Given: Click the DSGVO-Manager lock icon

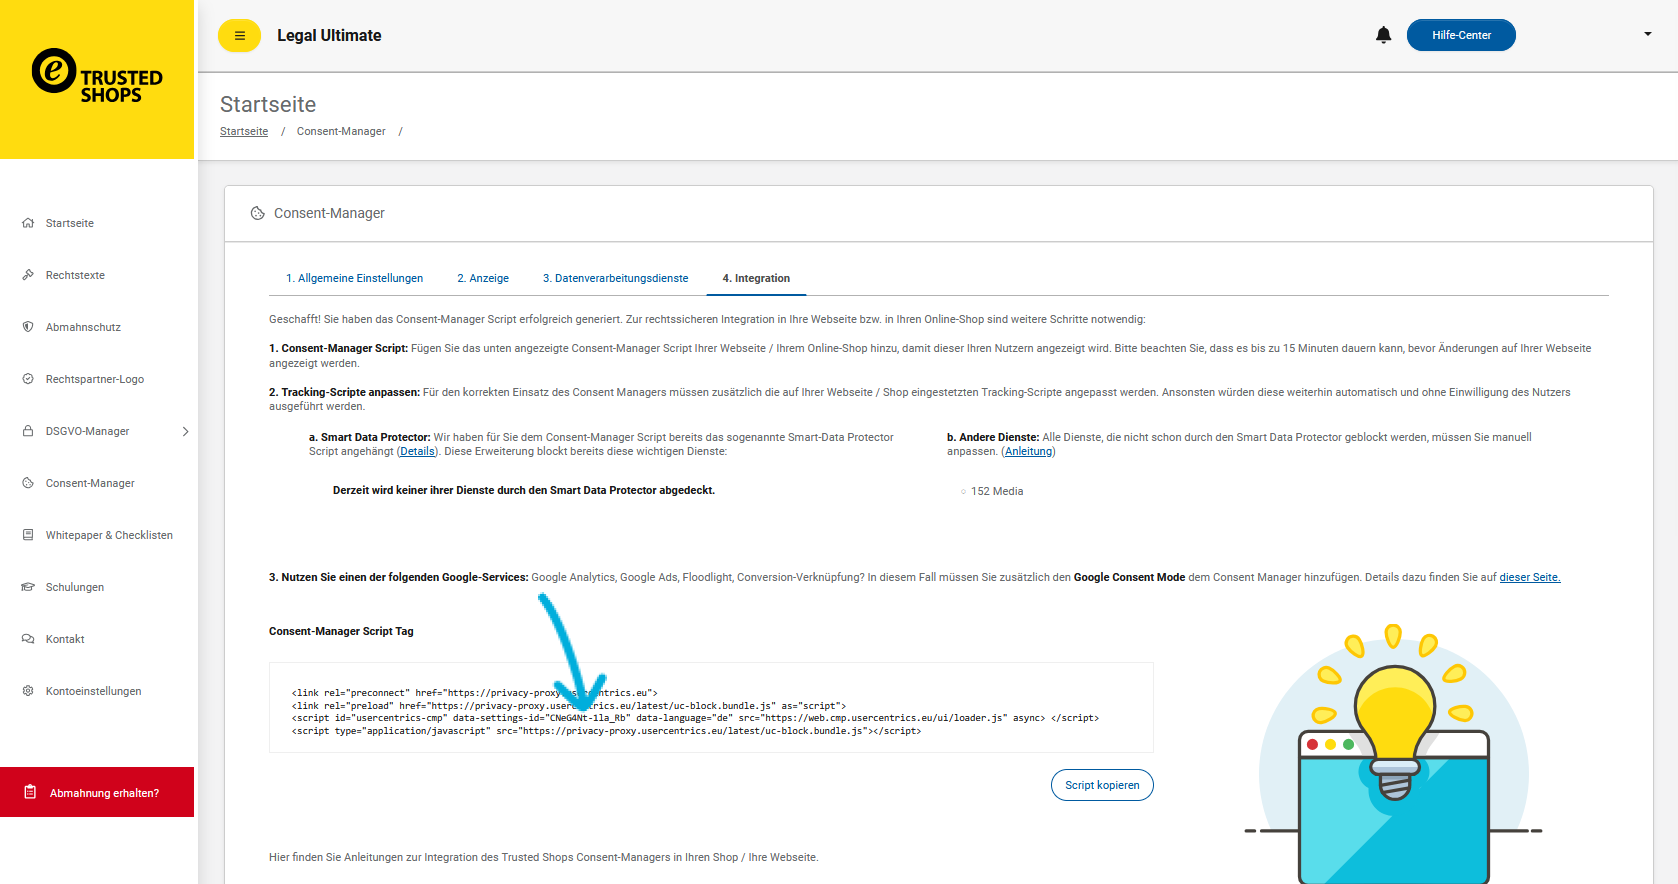Looking at the screenshot, I should click(28, 431).
